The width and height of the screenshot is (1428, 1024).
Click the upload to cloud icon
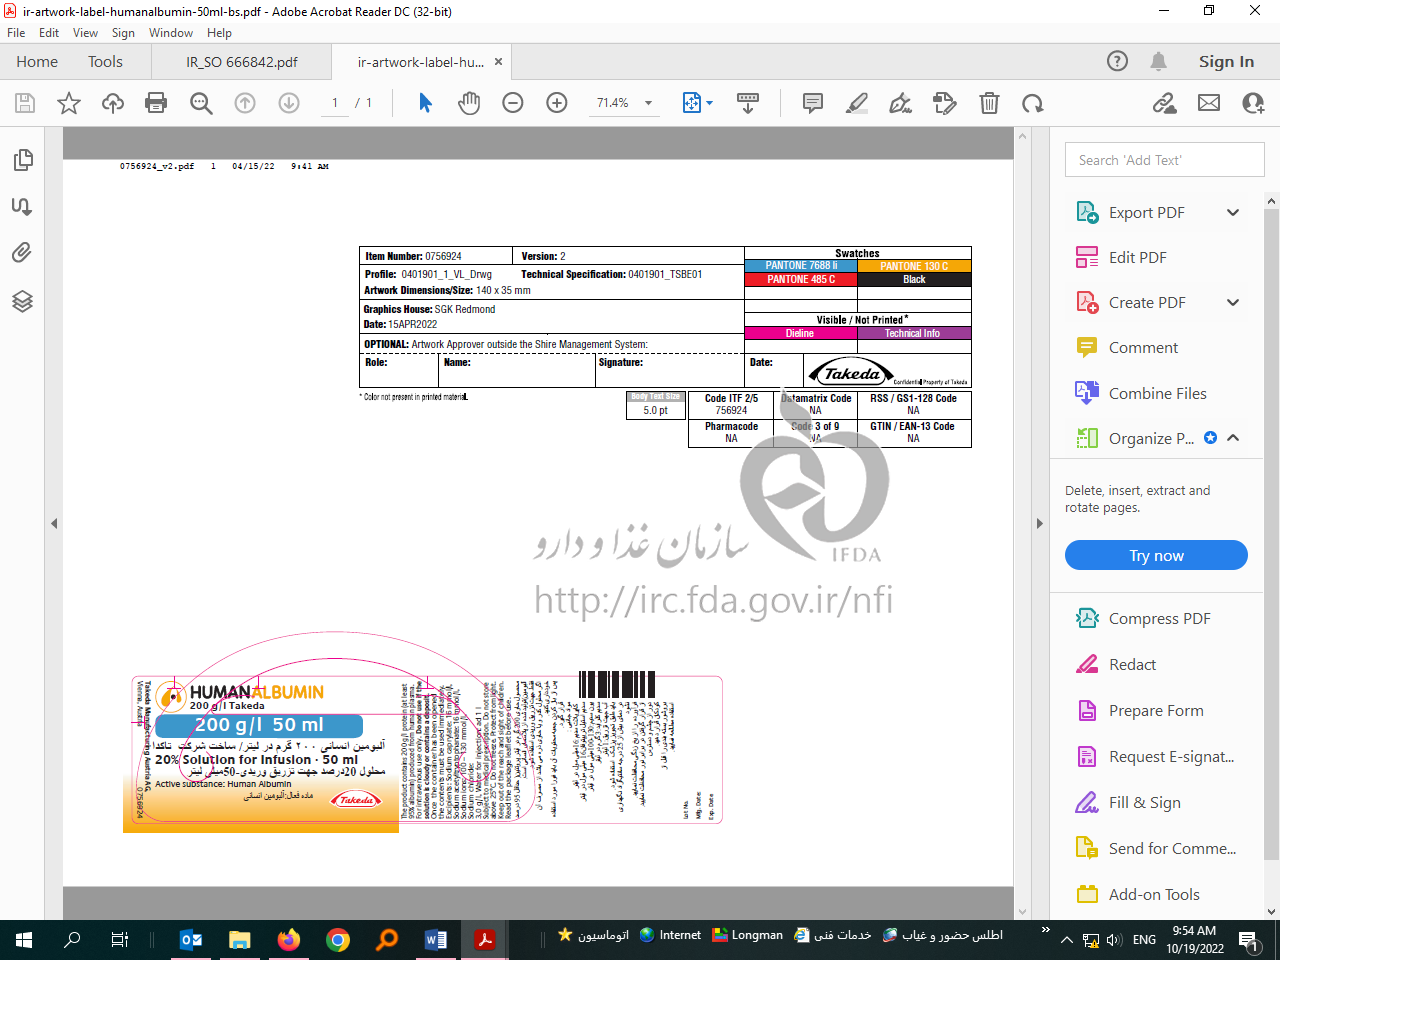113,103
